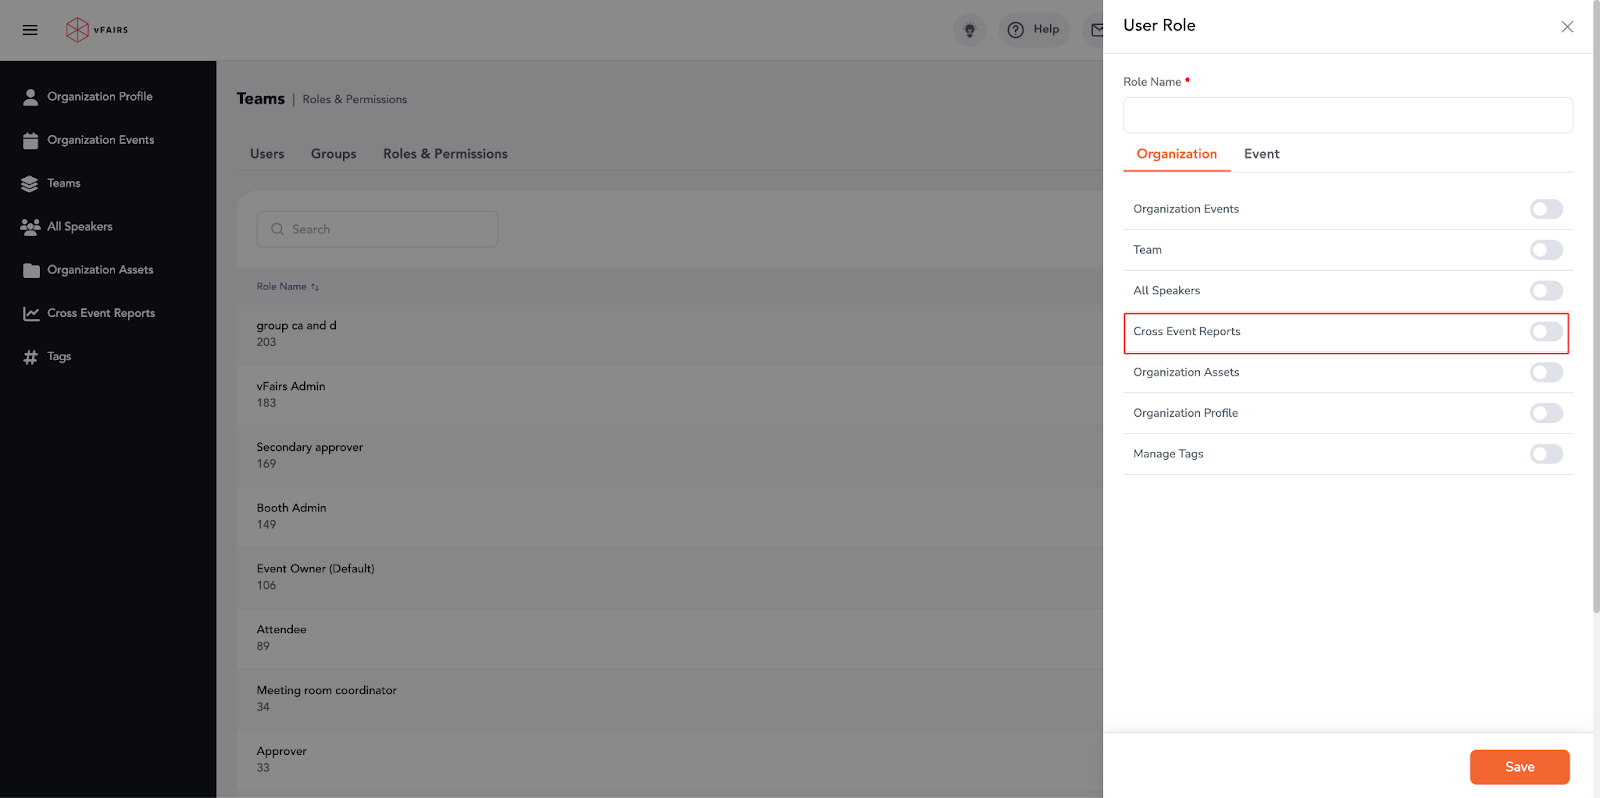Open Organization Assets folder in sidebar
The image size is (1600, 798).
(x=100, y=270)
